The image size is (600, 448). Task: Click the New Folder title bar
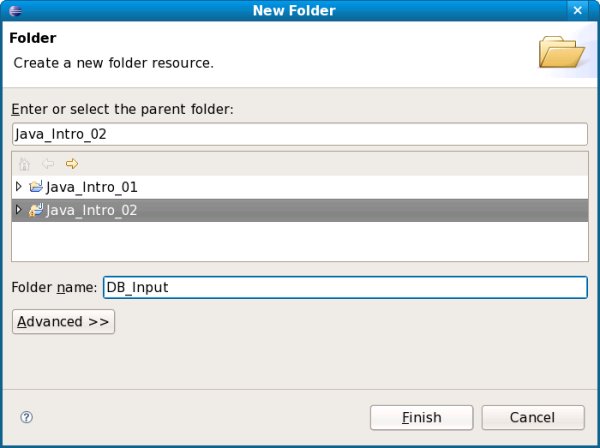(x=300, y=11)
